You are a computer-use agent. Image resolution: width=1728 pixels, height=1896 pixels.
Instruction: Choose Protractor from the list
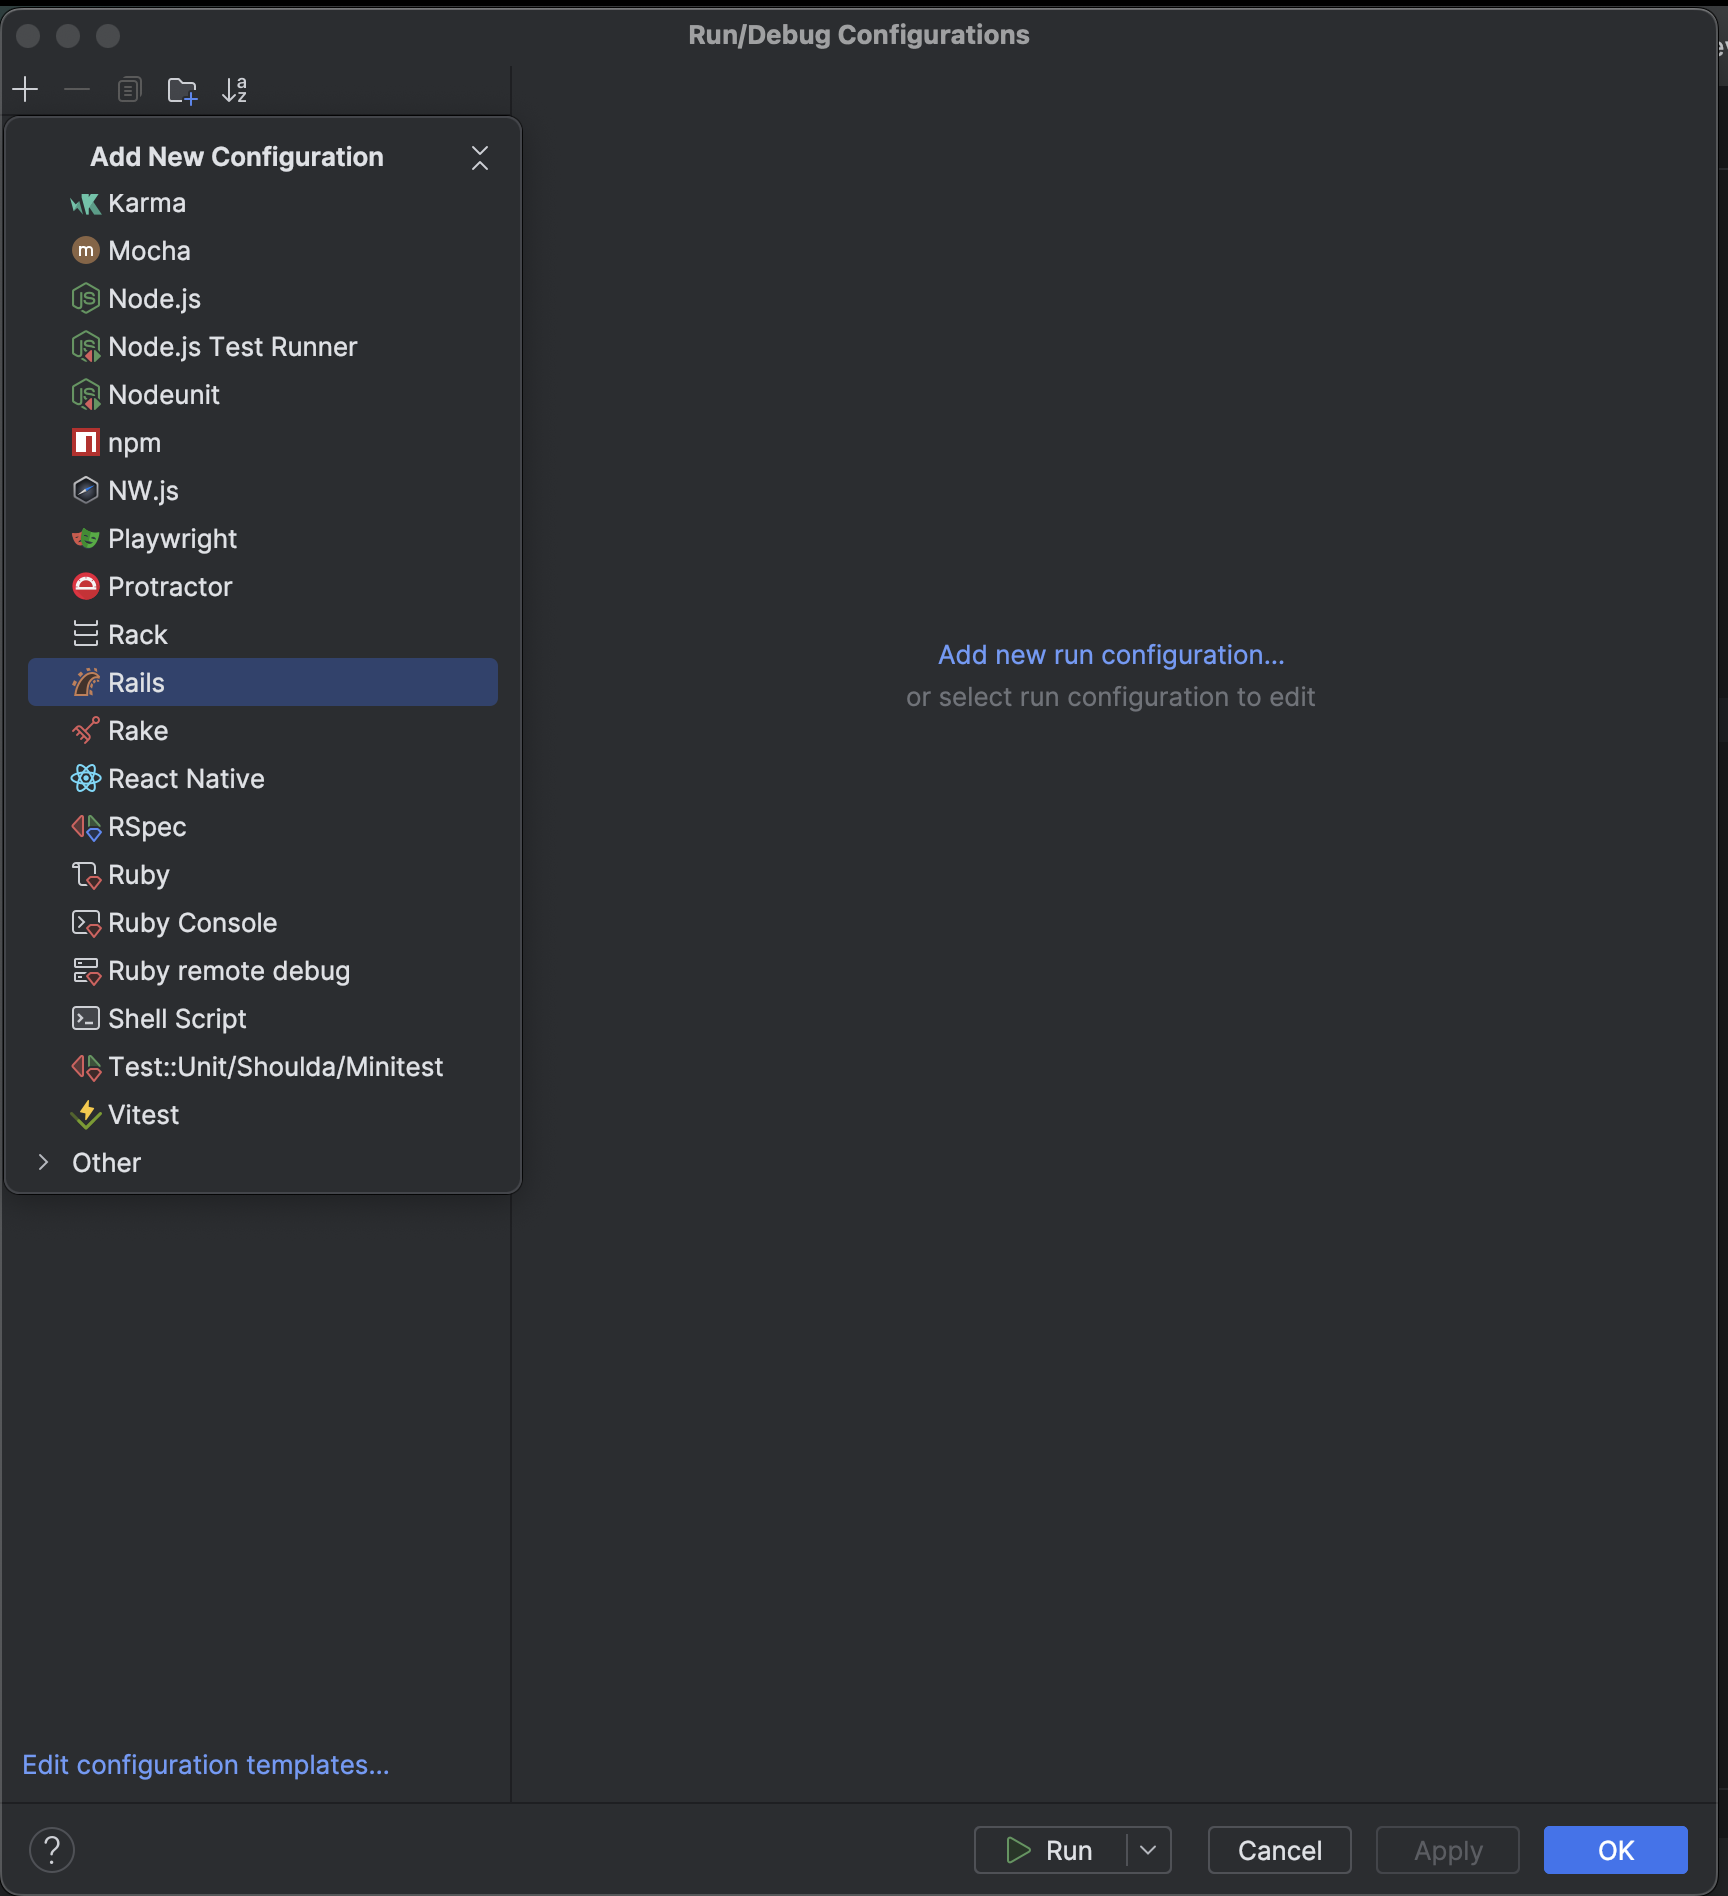point(263,587)
